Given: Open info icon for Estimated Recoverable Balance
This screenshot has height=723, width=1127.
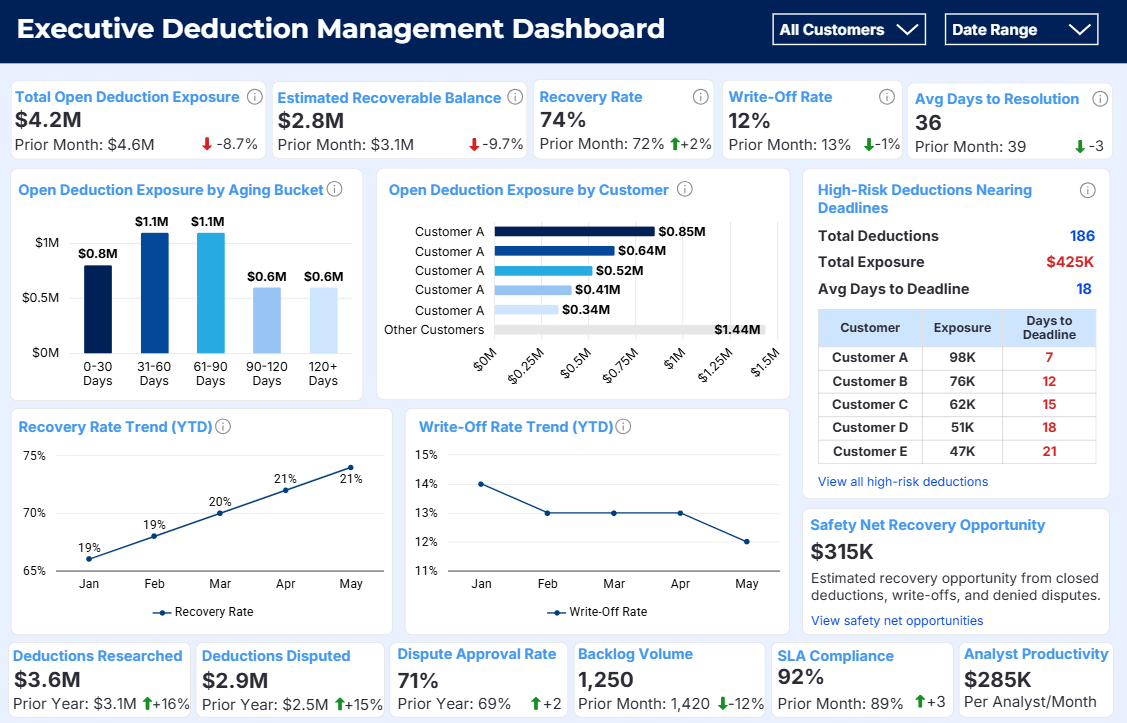Looking at the screenshot, I should (515, 96).
